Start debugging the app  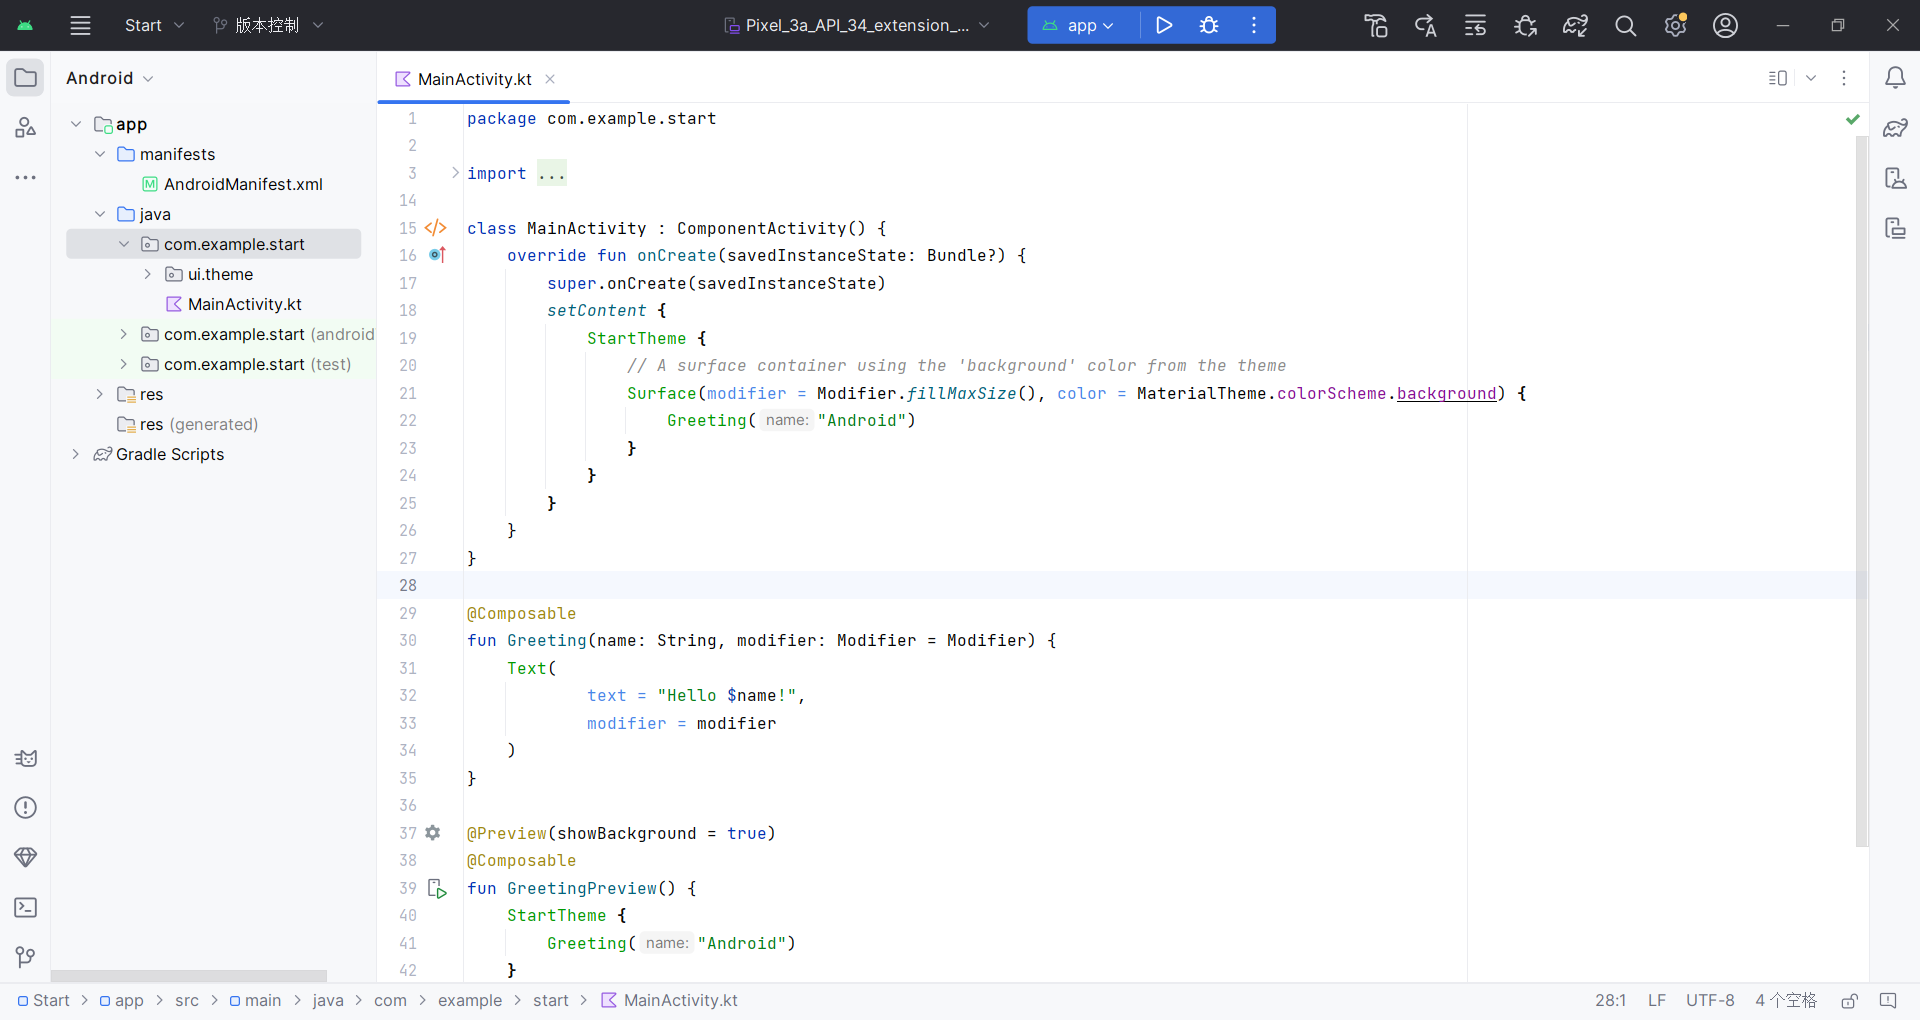click(1209, 26)
